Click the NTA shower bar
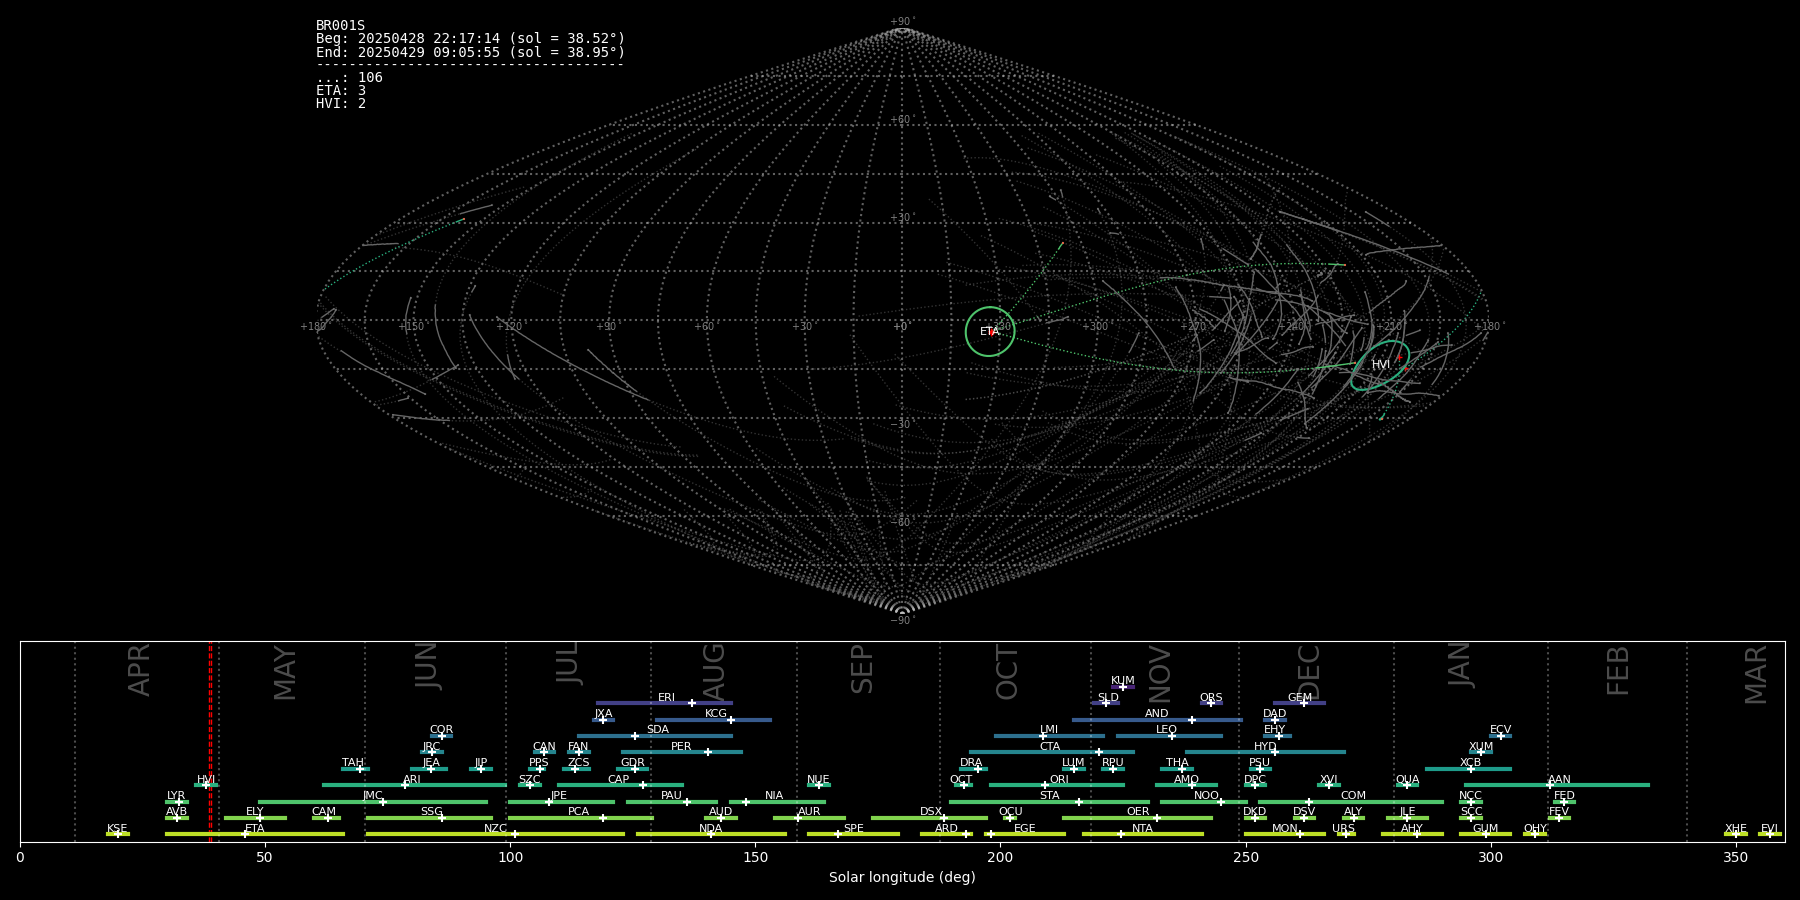Screen dimensions: 1800x900 coord(1143,834)
